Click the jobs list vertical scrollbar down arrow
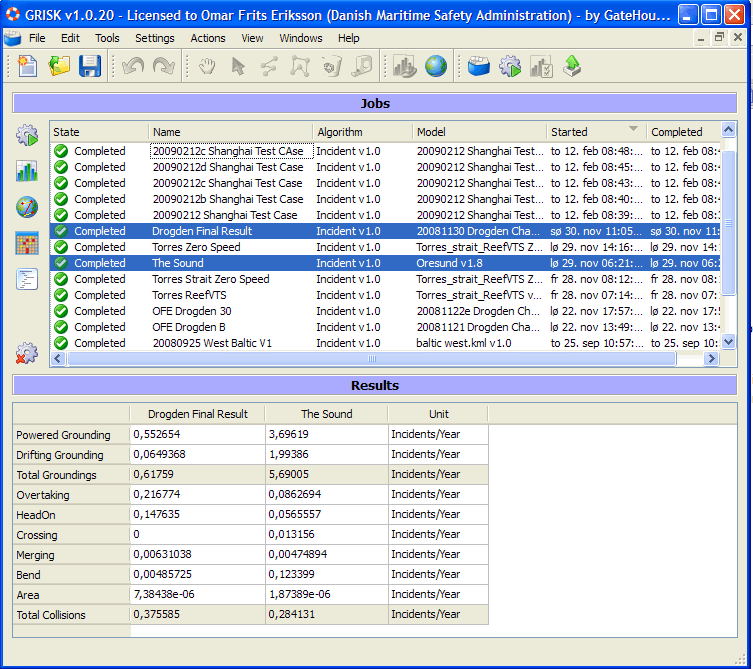 tap(729, 342)
